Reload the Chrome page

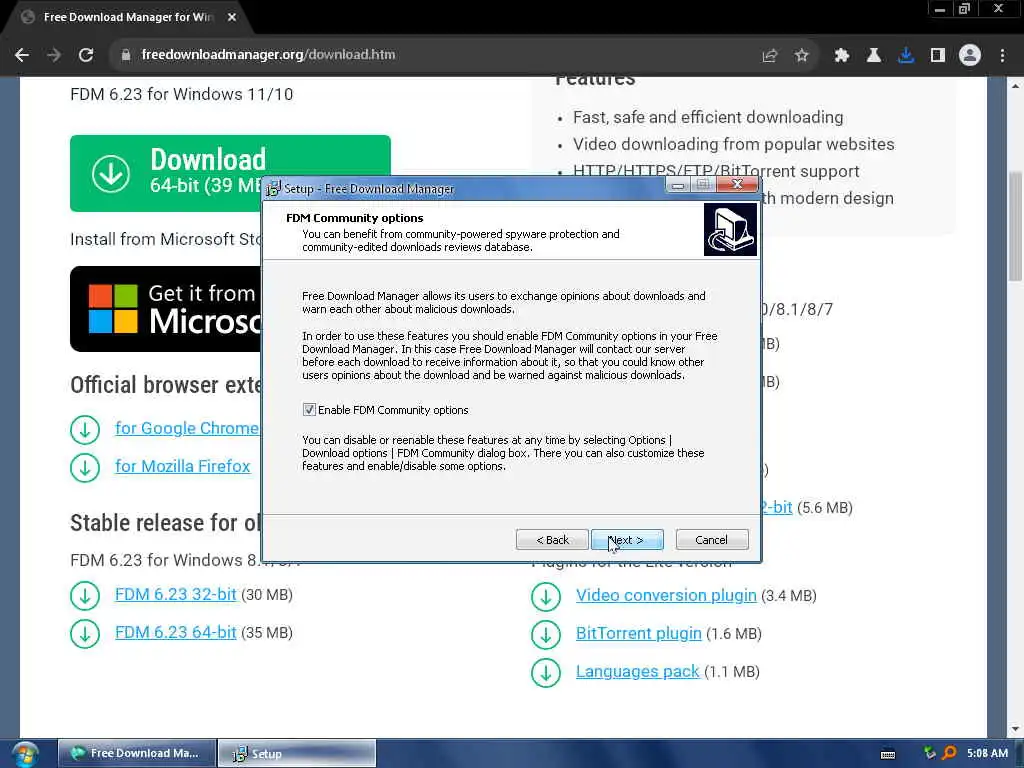[x=86, y=55]
